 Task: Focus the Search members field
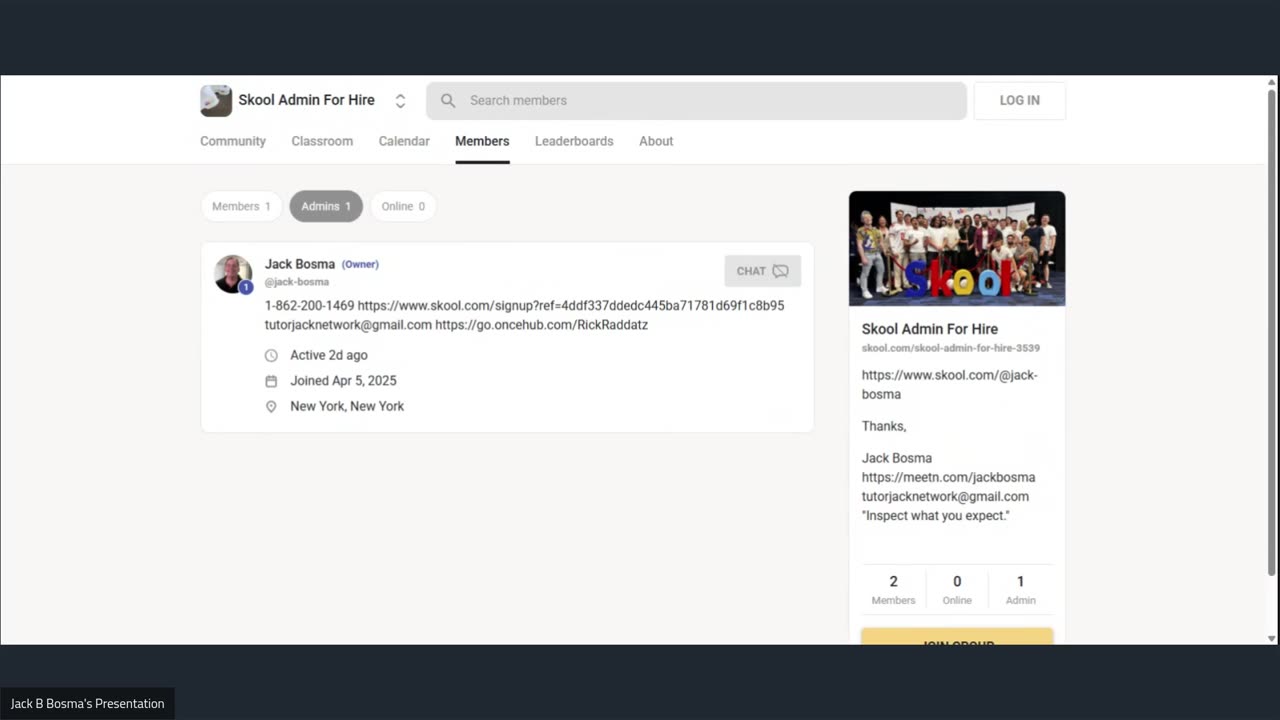point(696,100)
